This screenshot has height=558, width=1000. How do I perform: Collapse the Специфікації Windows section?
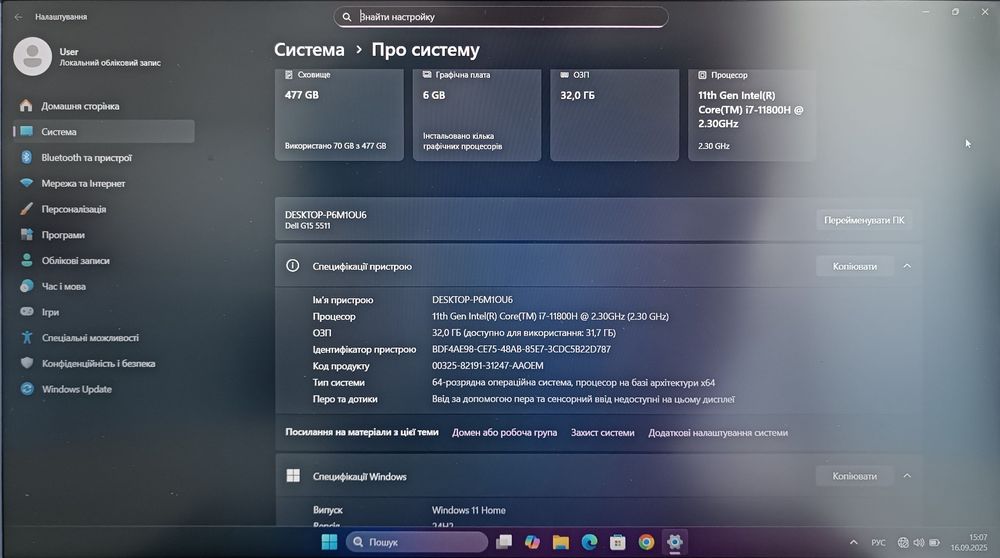[907, 476]
